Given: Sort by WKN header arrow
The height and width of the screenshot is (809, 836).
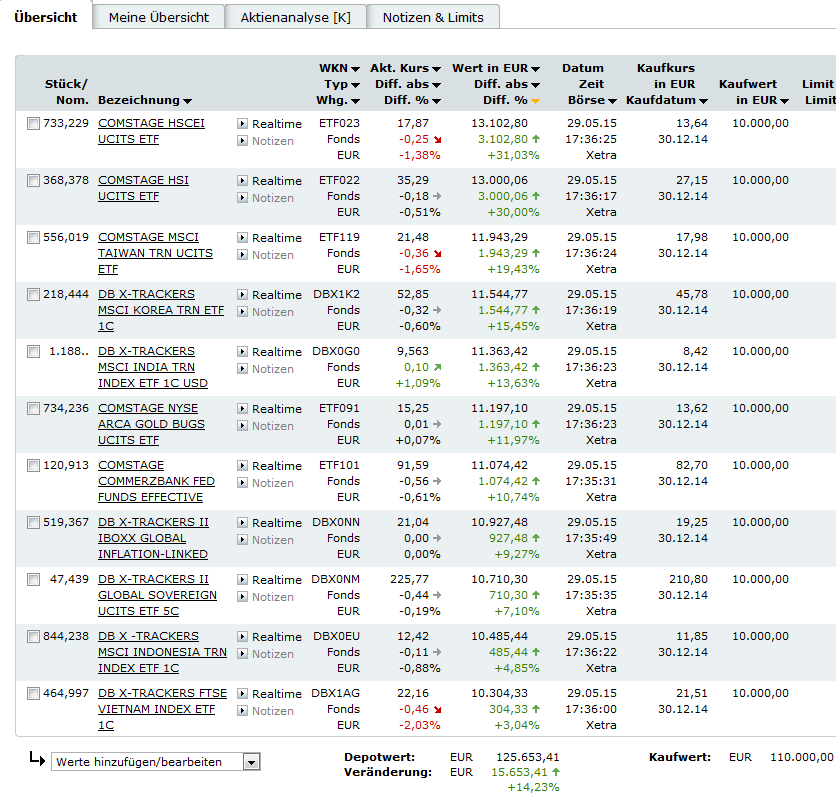Looking at the screenshot, I should coord(355,69).
